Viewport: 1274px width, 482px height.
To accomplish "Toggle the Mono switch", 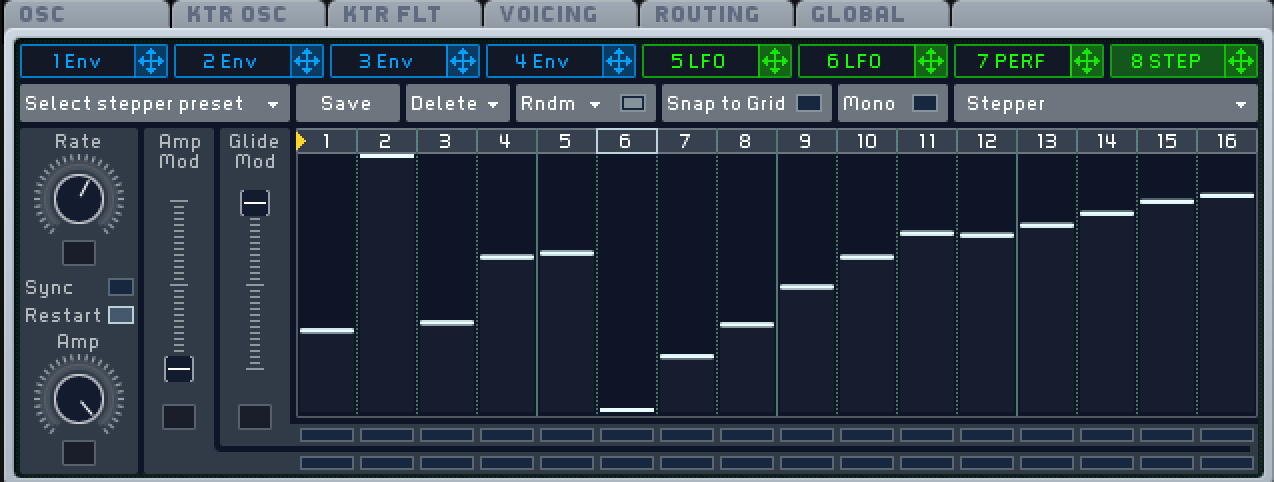I will coord(925,103).
